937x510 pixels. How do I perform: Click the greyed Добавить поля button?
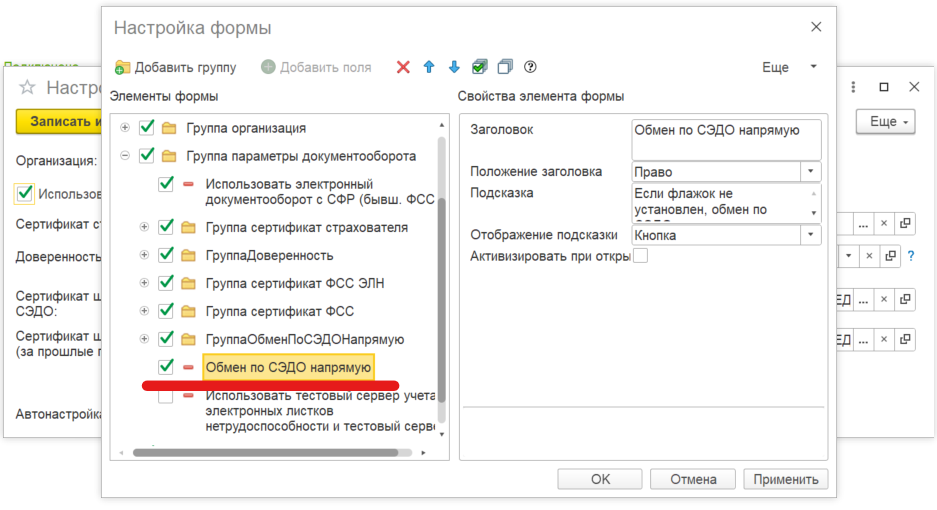click(316, 67)
